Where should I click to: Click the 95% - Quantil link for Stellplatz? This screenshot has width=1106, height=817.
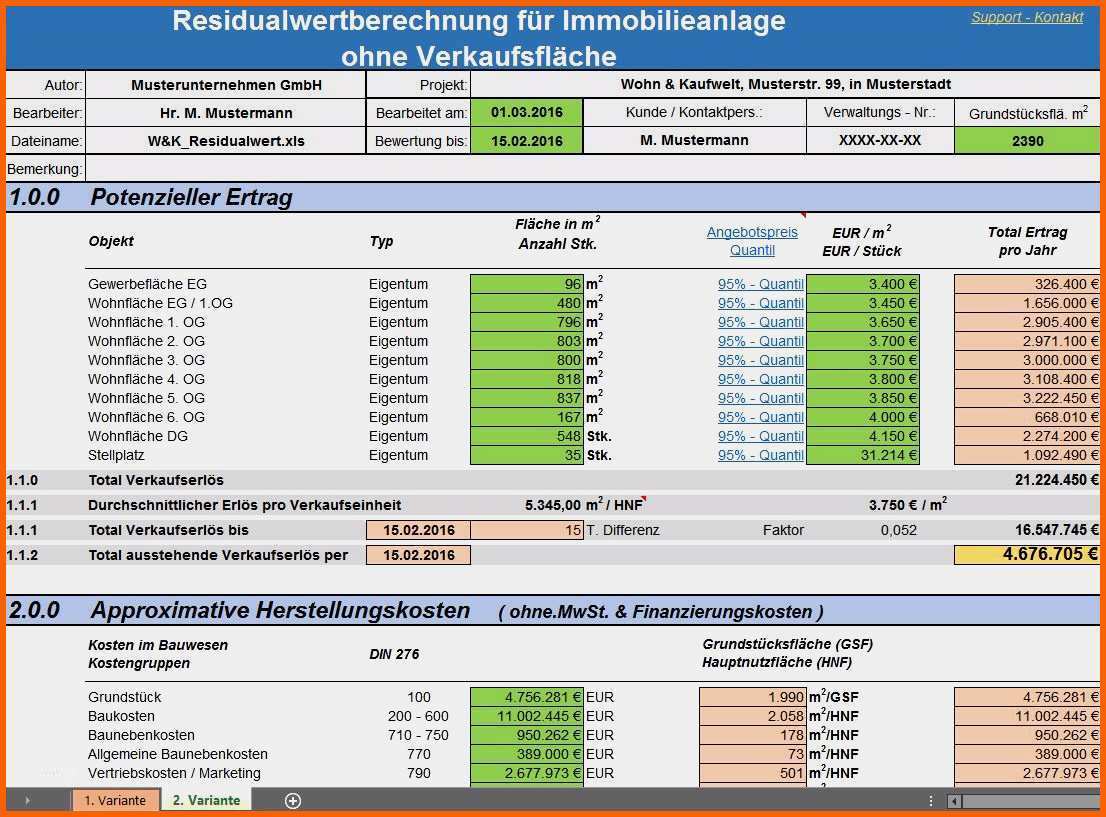click(760, 455)
